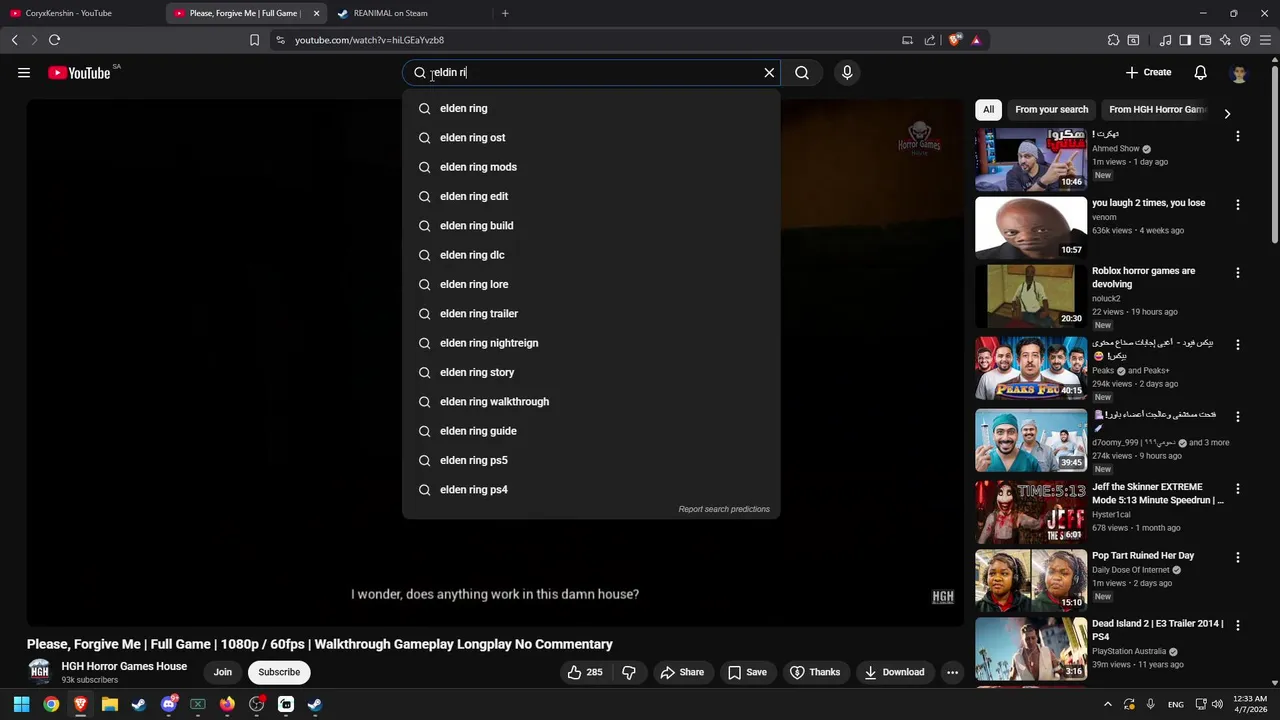The width and height of the screenshot is (1280, 720).
Task: Open Discord from taskbar
Action: pyautogui.click(x=169, y=704)
